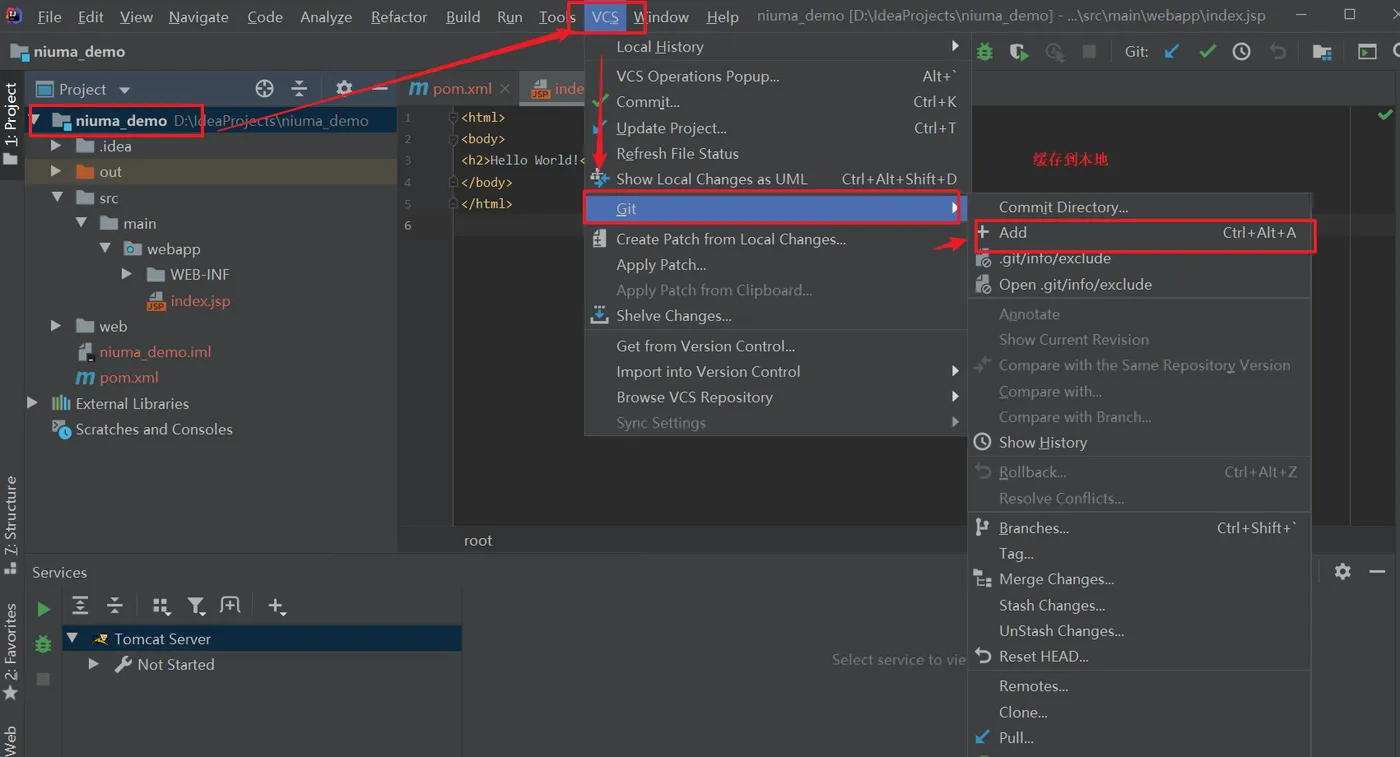Image resolution: width=1400 pixels, height=757 pixels.
Task: Debug service with green bug icon in Services
Action: pos(43,644)
